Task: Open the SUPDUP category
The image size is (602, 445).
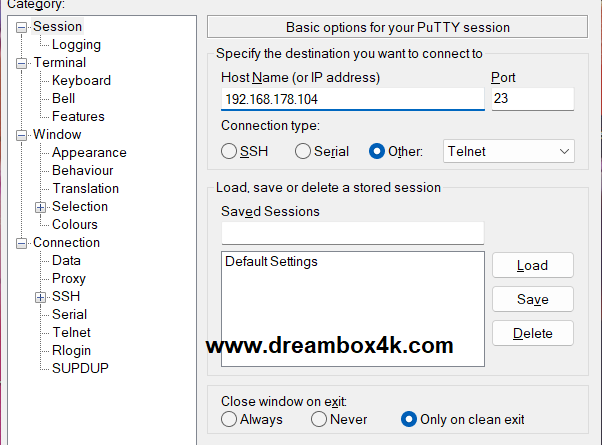Action: (80, 369)
